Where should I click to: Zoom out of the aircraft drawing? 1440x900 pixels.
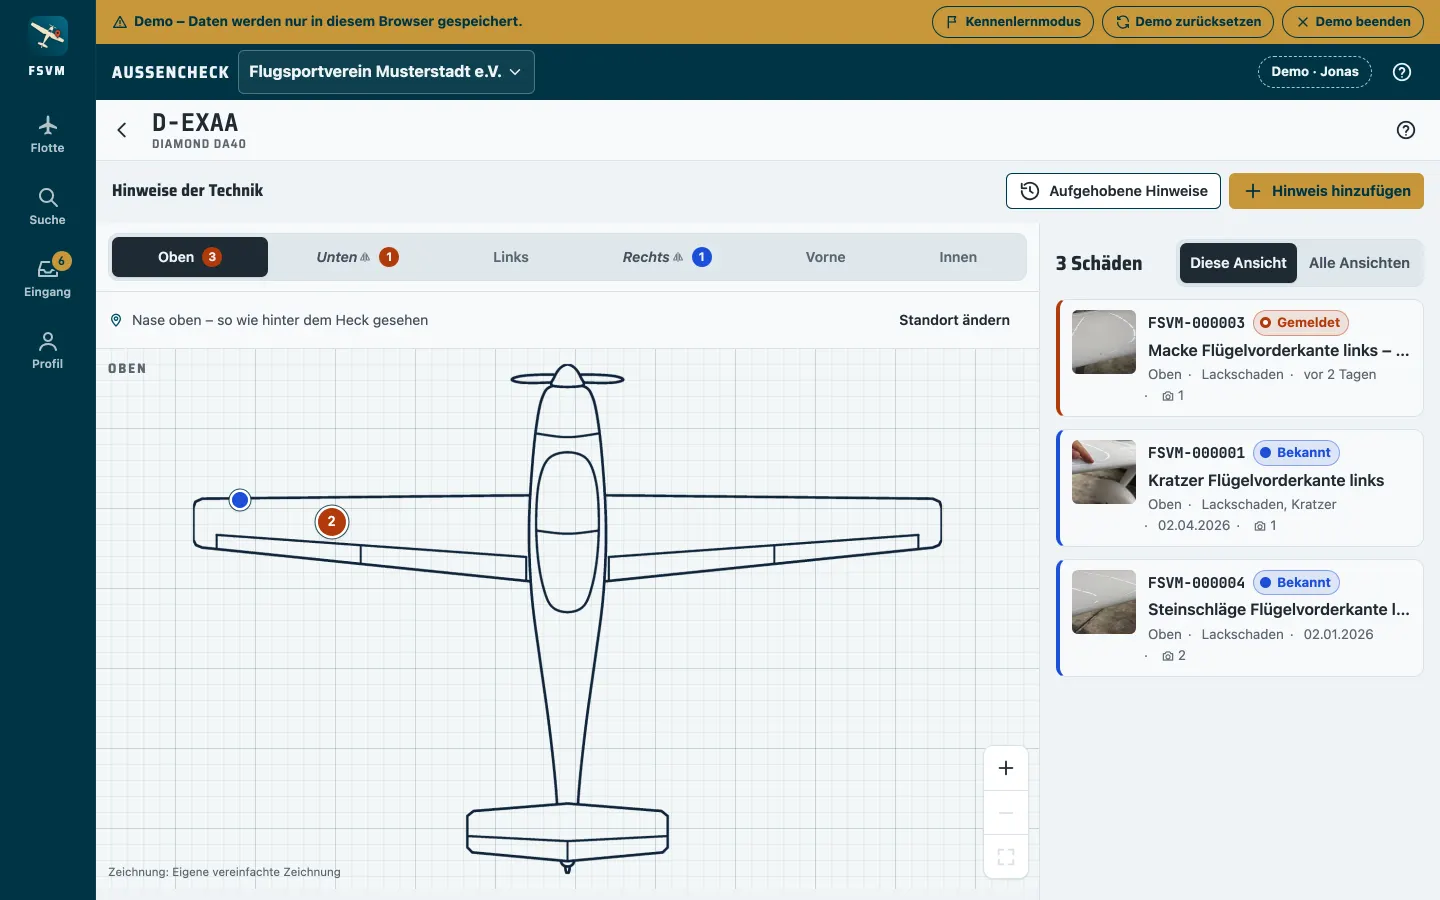tap(1006, 813)
